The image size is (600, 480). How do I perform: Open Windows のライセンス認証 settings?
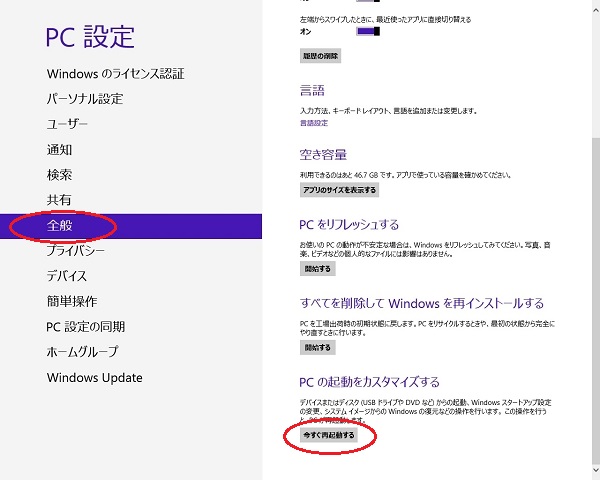coord(116,73)
